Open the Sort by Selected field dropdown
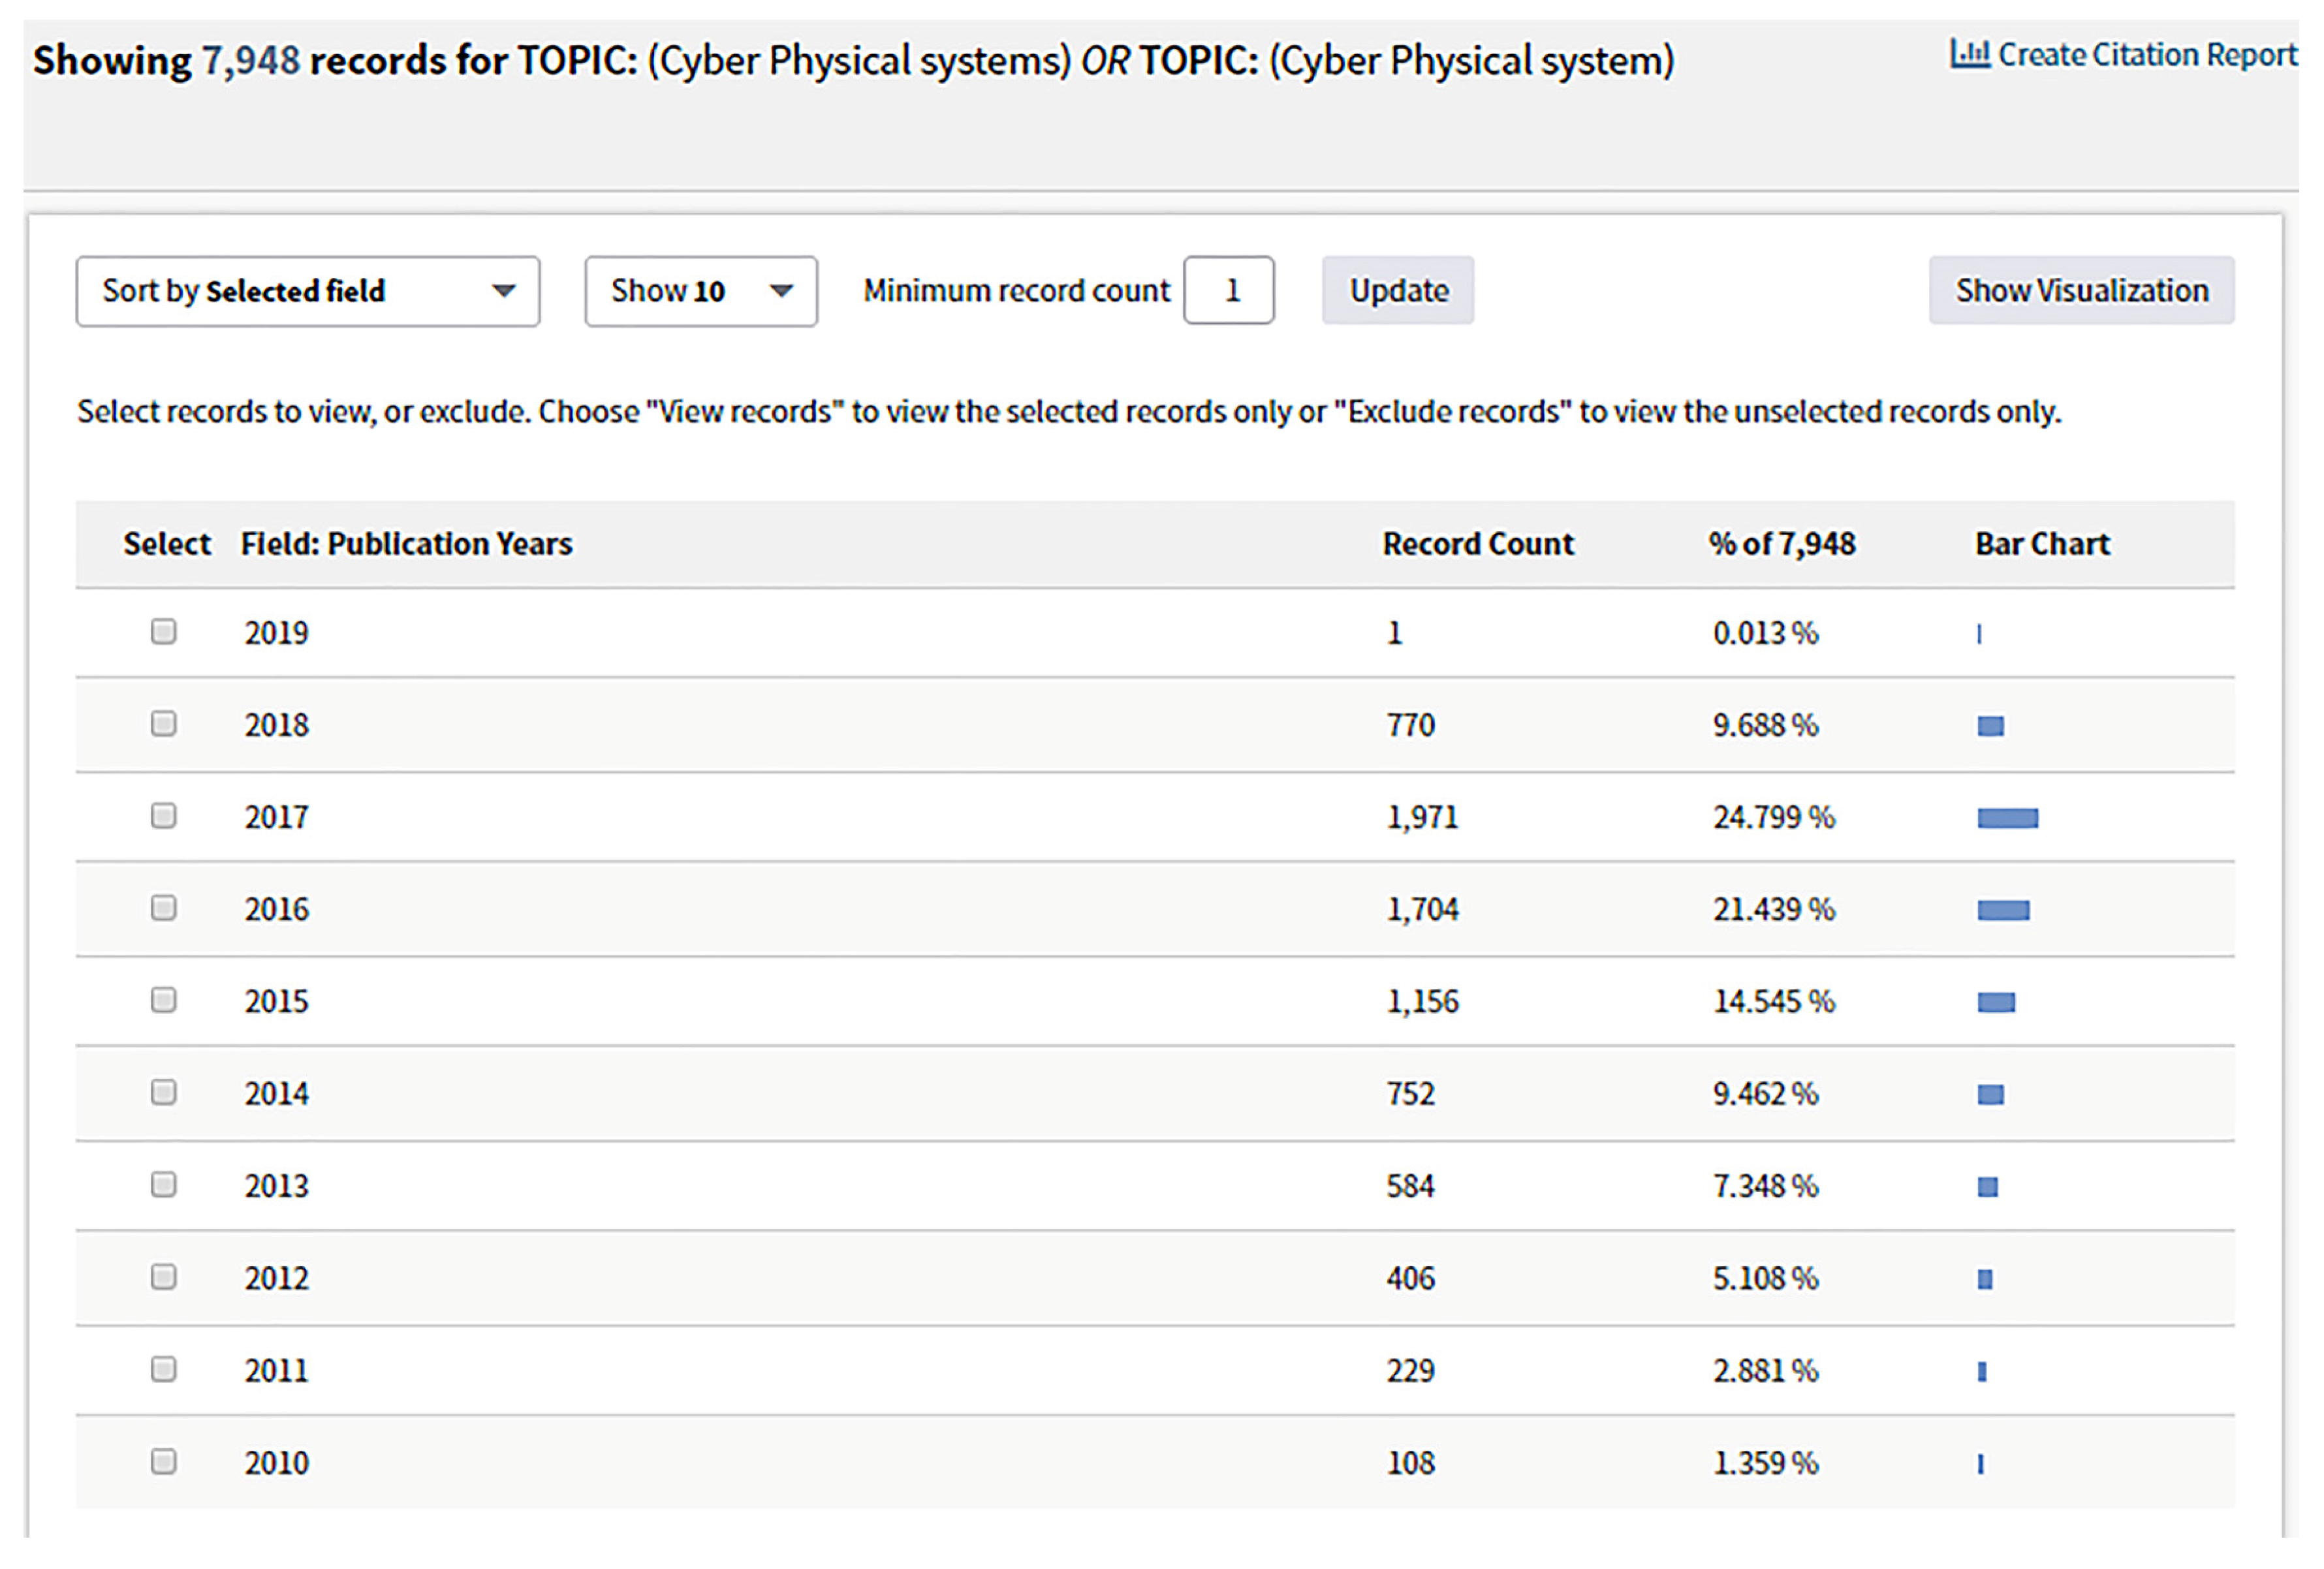 pyautogui.click(x=308, y=291)
